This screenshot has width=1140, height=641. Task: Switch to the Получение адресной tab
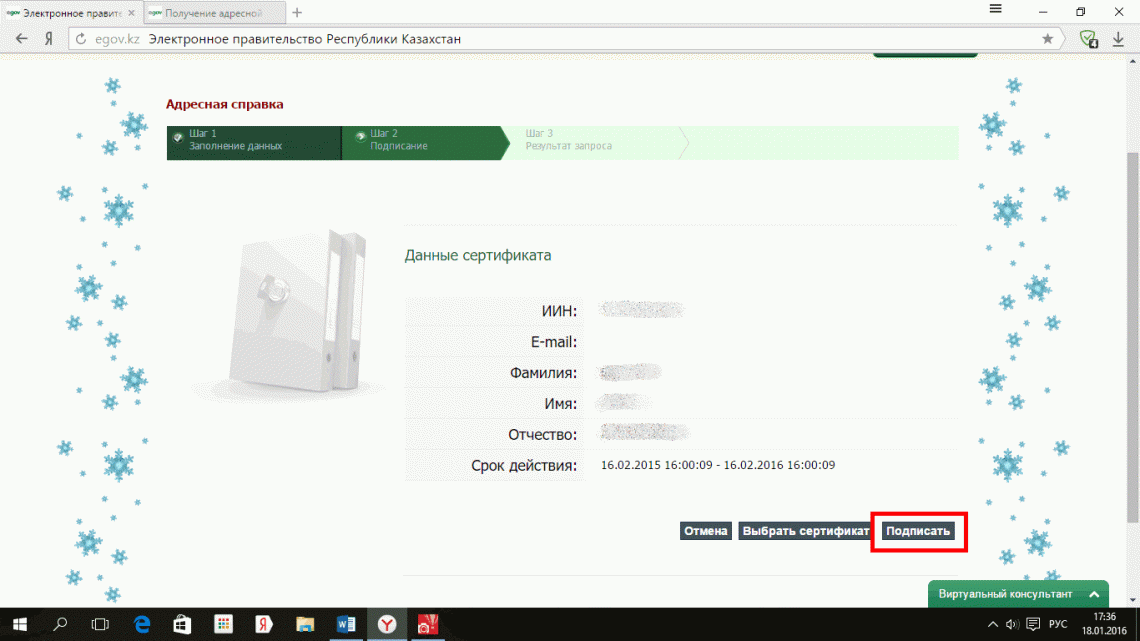(212, 13)
